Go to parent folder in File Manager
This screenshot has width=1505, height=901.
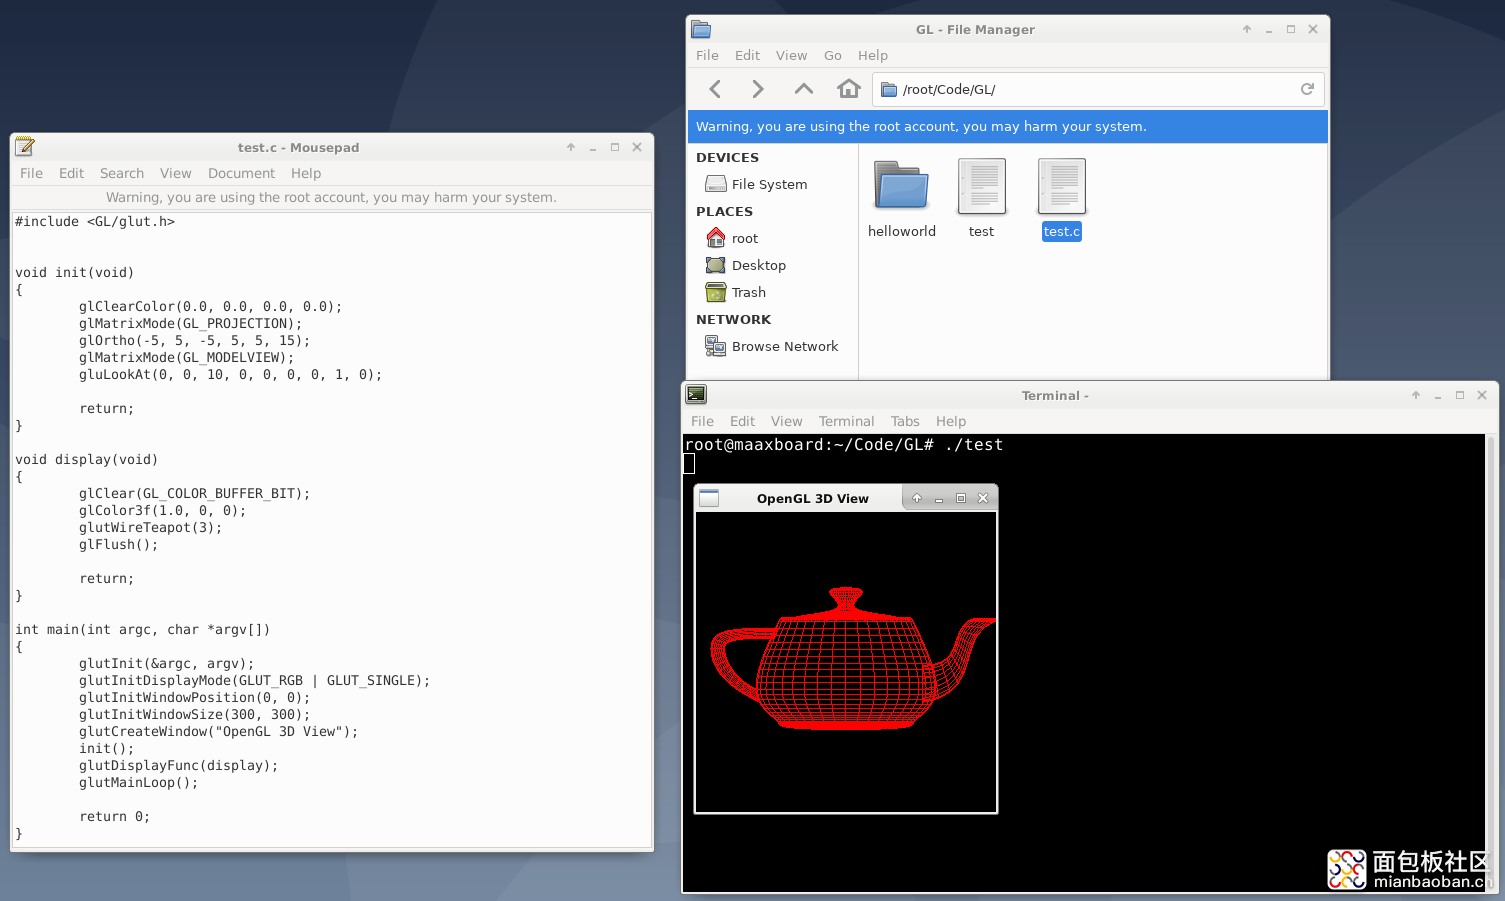pyautogui.click(x=803, y=89)
